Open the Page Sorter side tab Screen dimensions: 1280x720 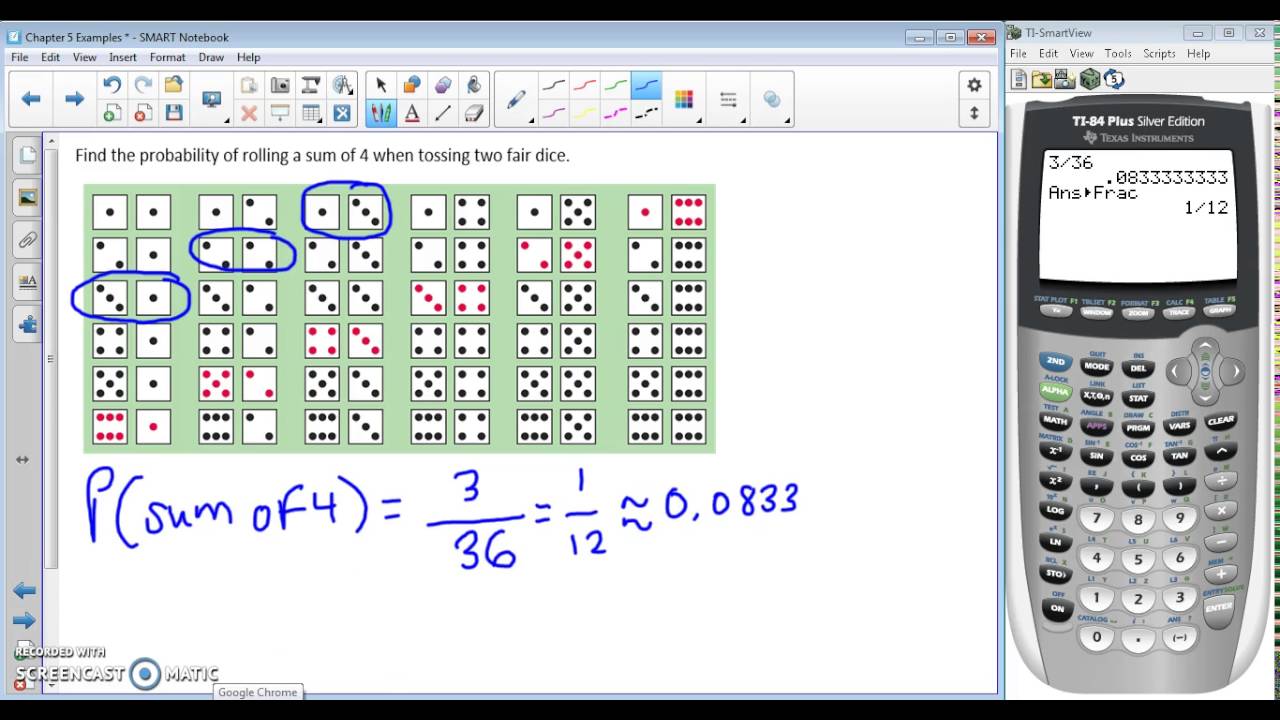(27, 155)
